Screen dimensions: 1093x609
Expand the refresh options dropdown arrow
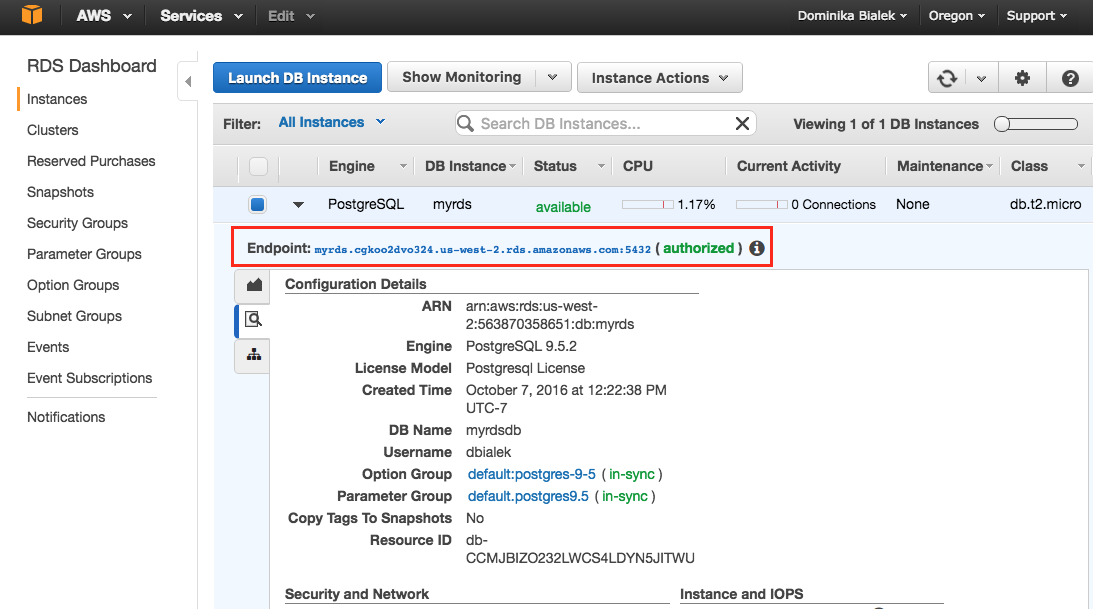(981, 78)
